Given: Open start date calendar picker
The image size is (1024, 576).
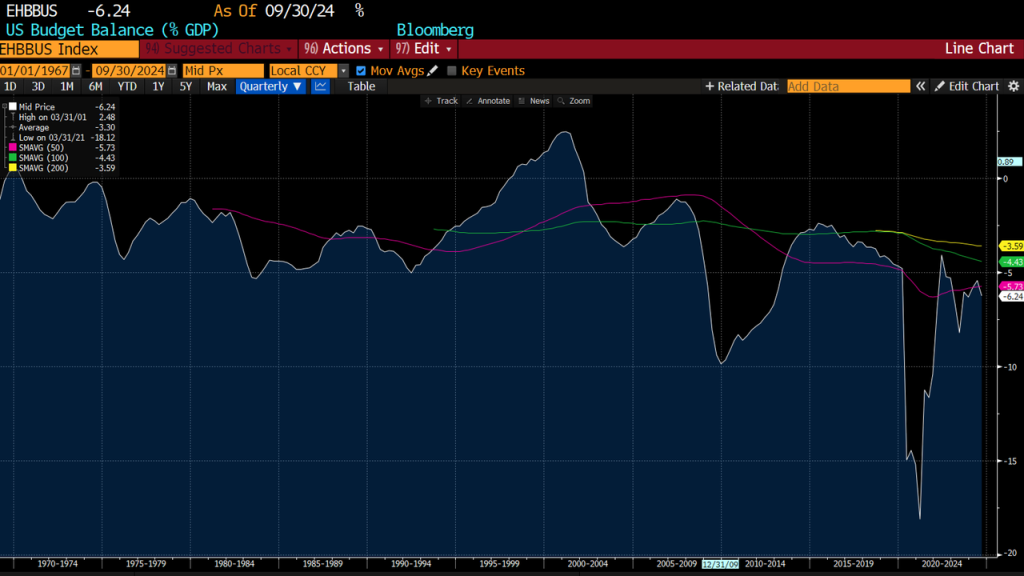Looking at the screenshot, I should tap(76, 71).
